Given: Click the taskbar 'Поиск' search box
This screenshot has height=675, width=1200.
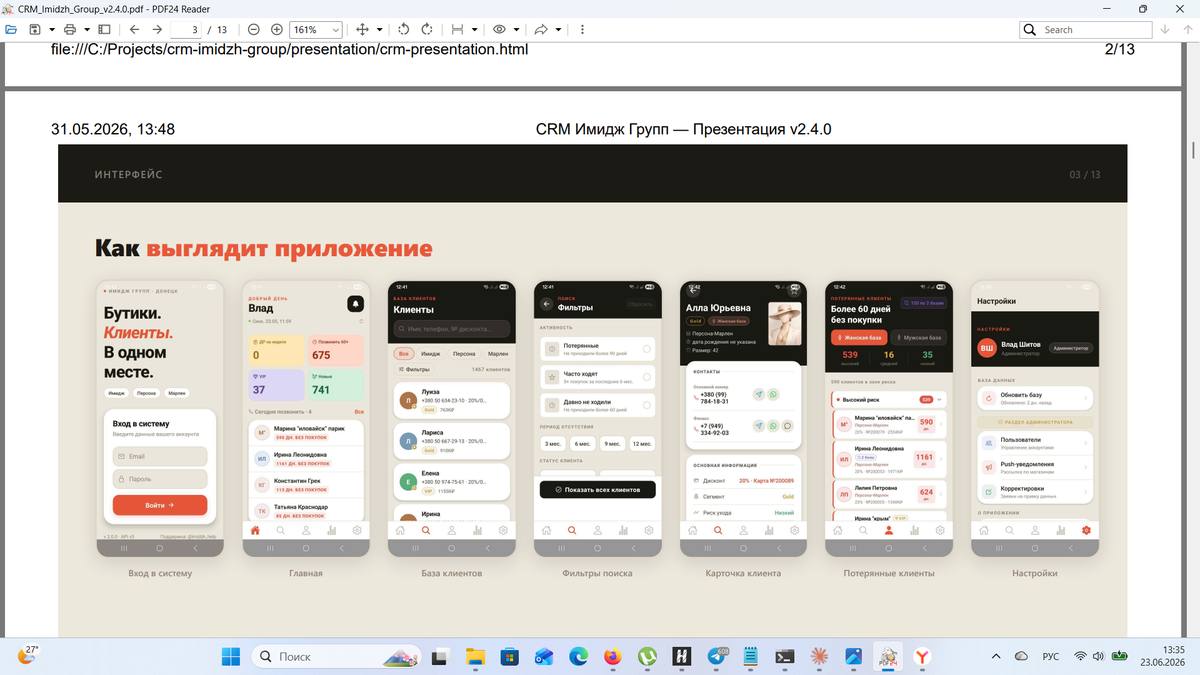Looking at the screenshot, I should click(x=335, y=657).
